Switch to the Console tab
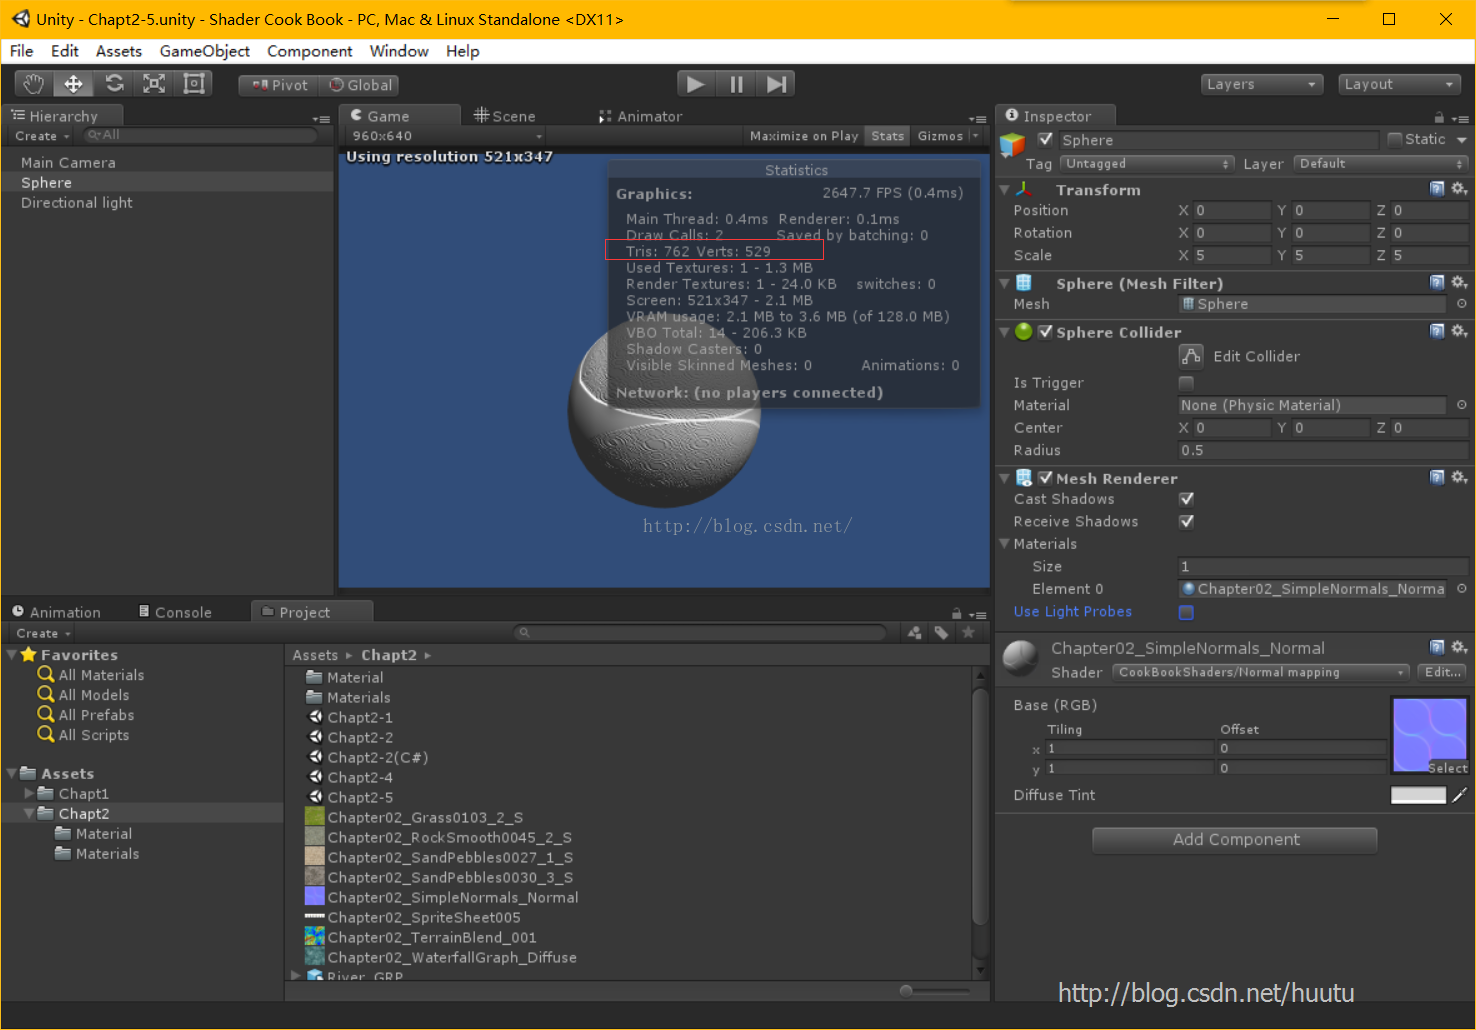 click(x=175, y=612)
